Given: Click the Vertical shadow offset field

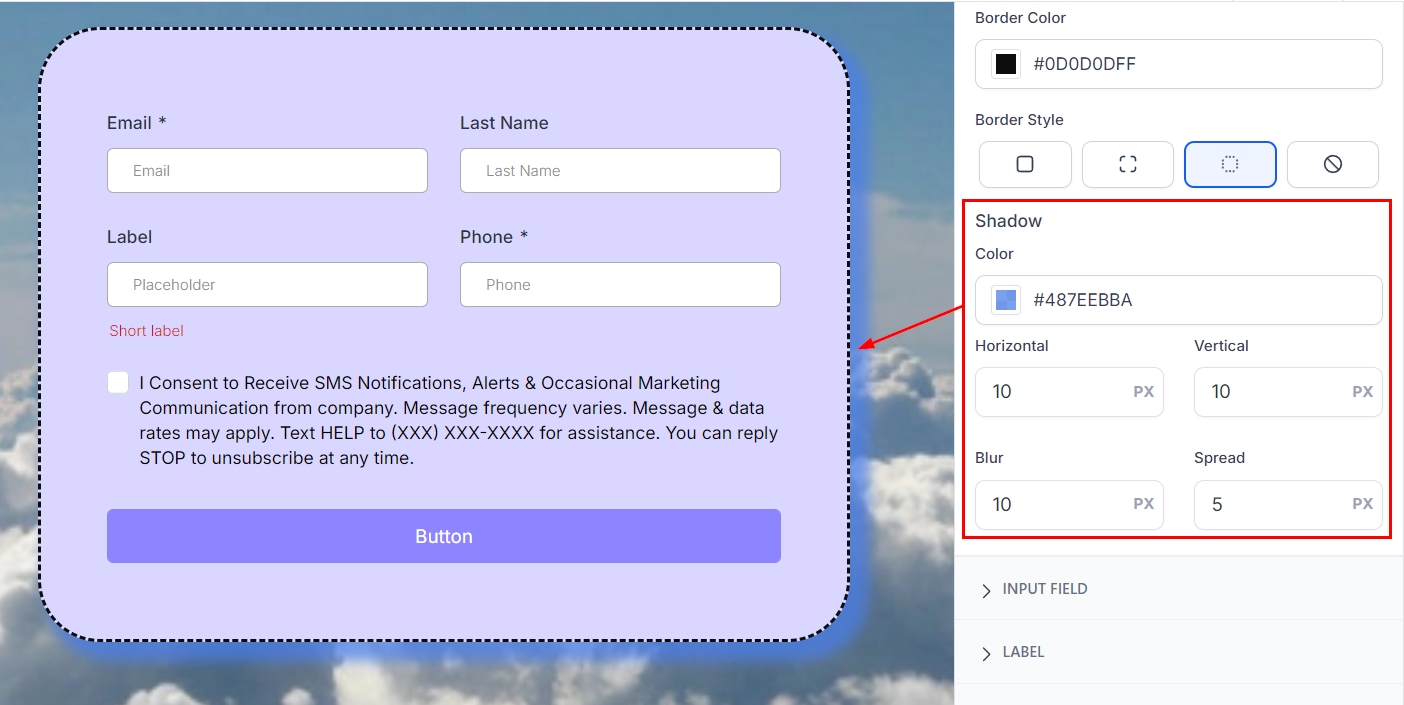Looking at the screenshot, I should pyautogui.click(x=1275, y=392).
